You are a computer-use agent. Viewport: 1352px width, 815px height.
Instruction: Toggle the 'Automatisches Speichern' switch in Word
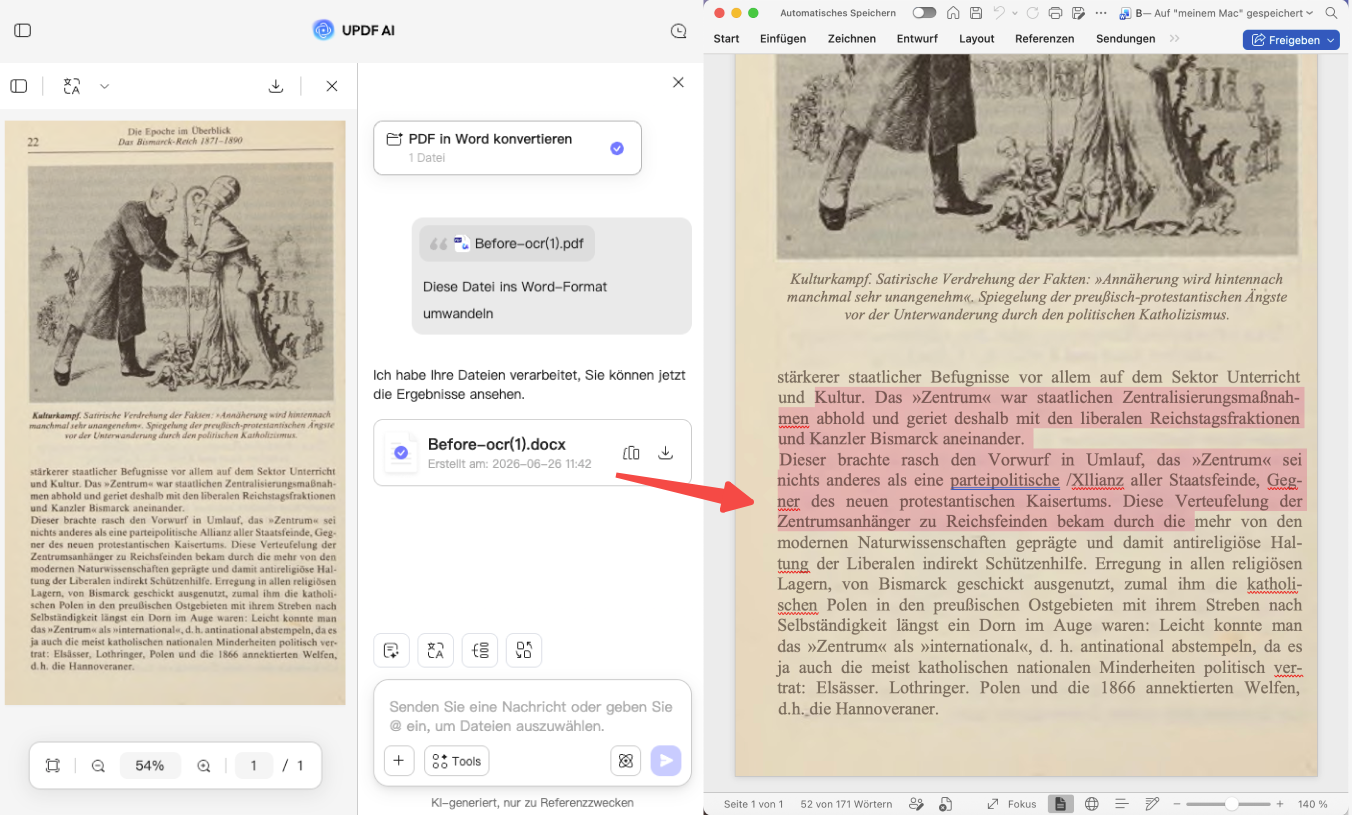point(924,13)
